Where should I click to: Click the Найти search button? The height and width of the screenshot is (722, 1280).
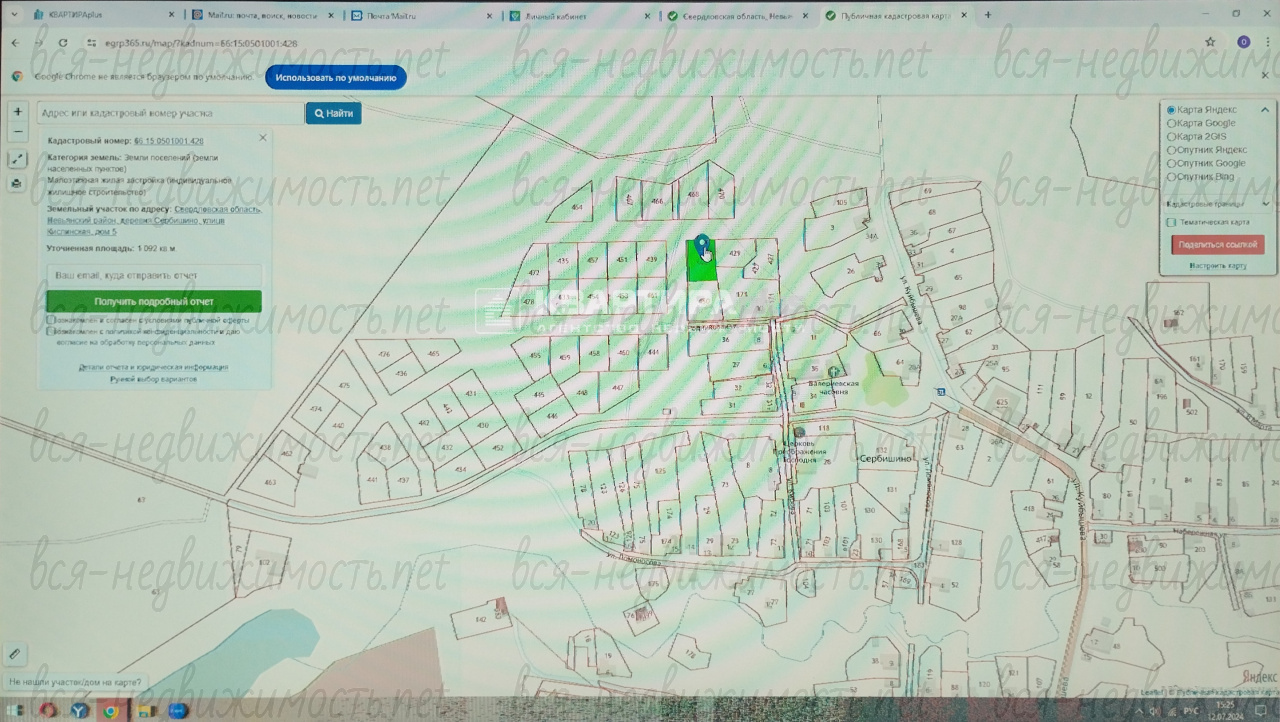[x=333, y=113]
